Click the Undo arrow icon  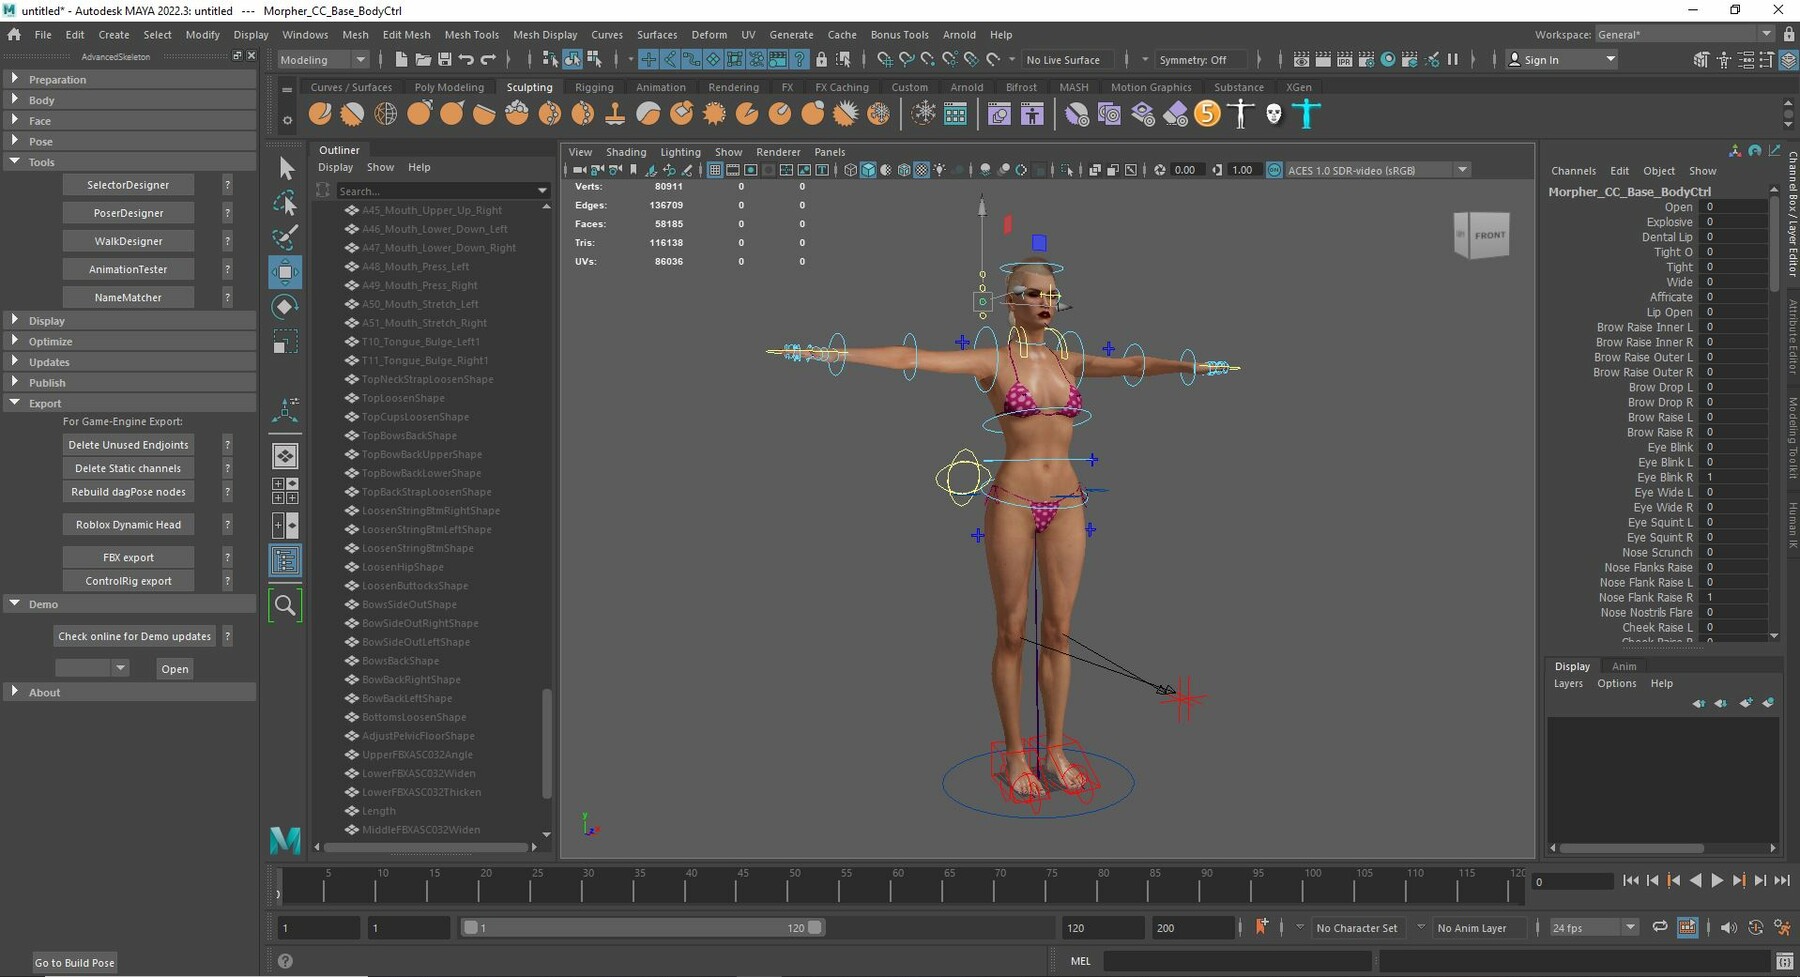tap(466, 60)
